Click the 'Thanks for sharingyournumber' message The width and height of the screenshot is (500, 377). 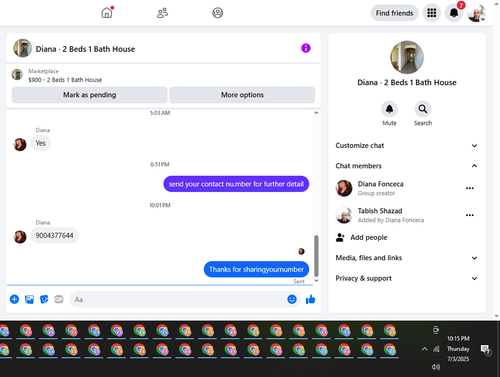tap(256, 269)
